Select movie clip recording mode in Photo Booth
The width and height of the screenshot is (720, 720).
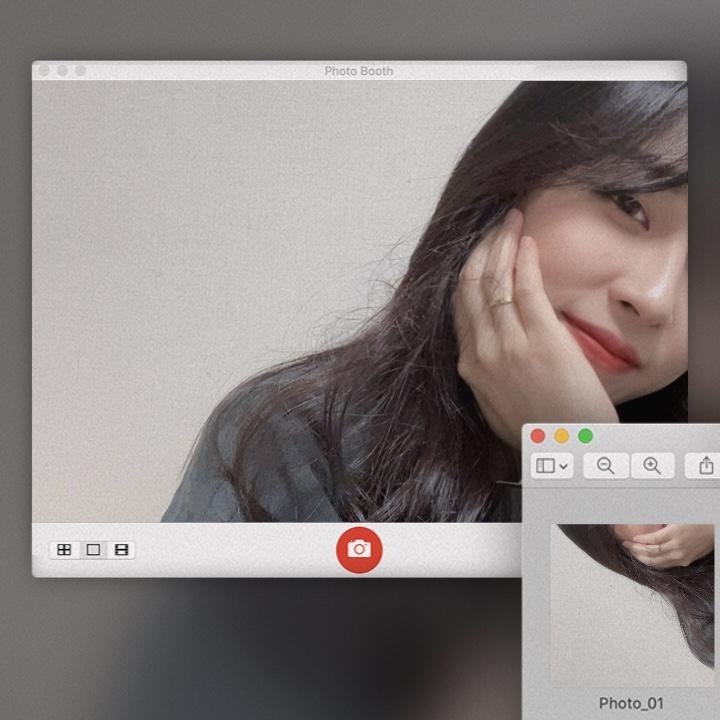[x=121, y=550]
